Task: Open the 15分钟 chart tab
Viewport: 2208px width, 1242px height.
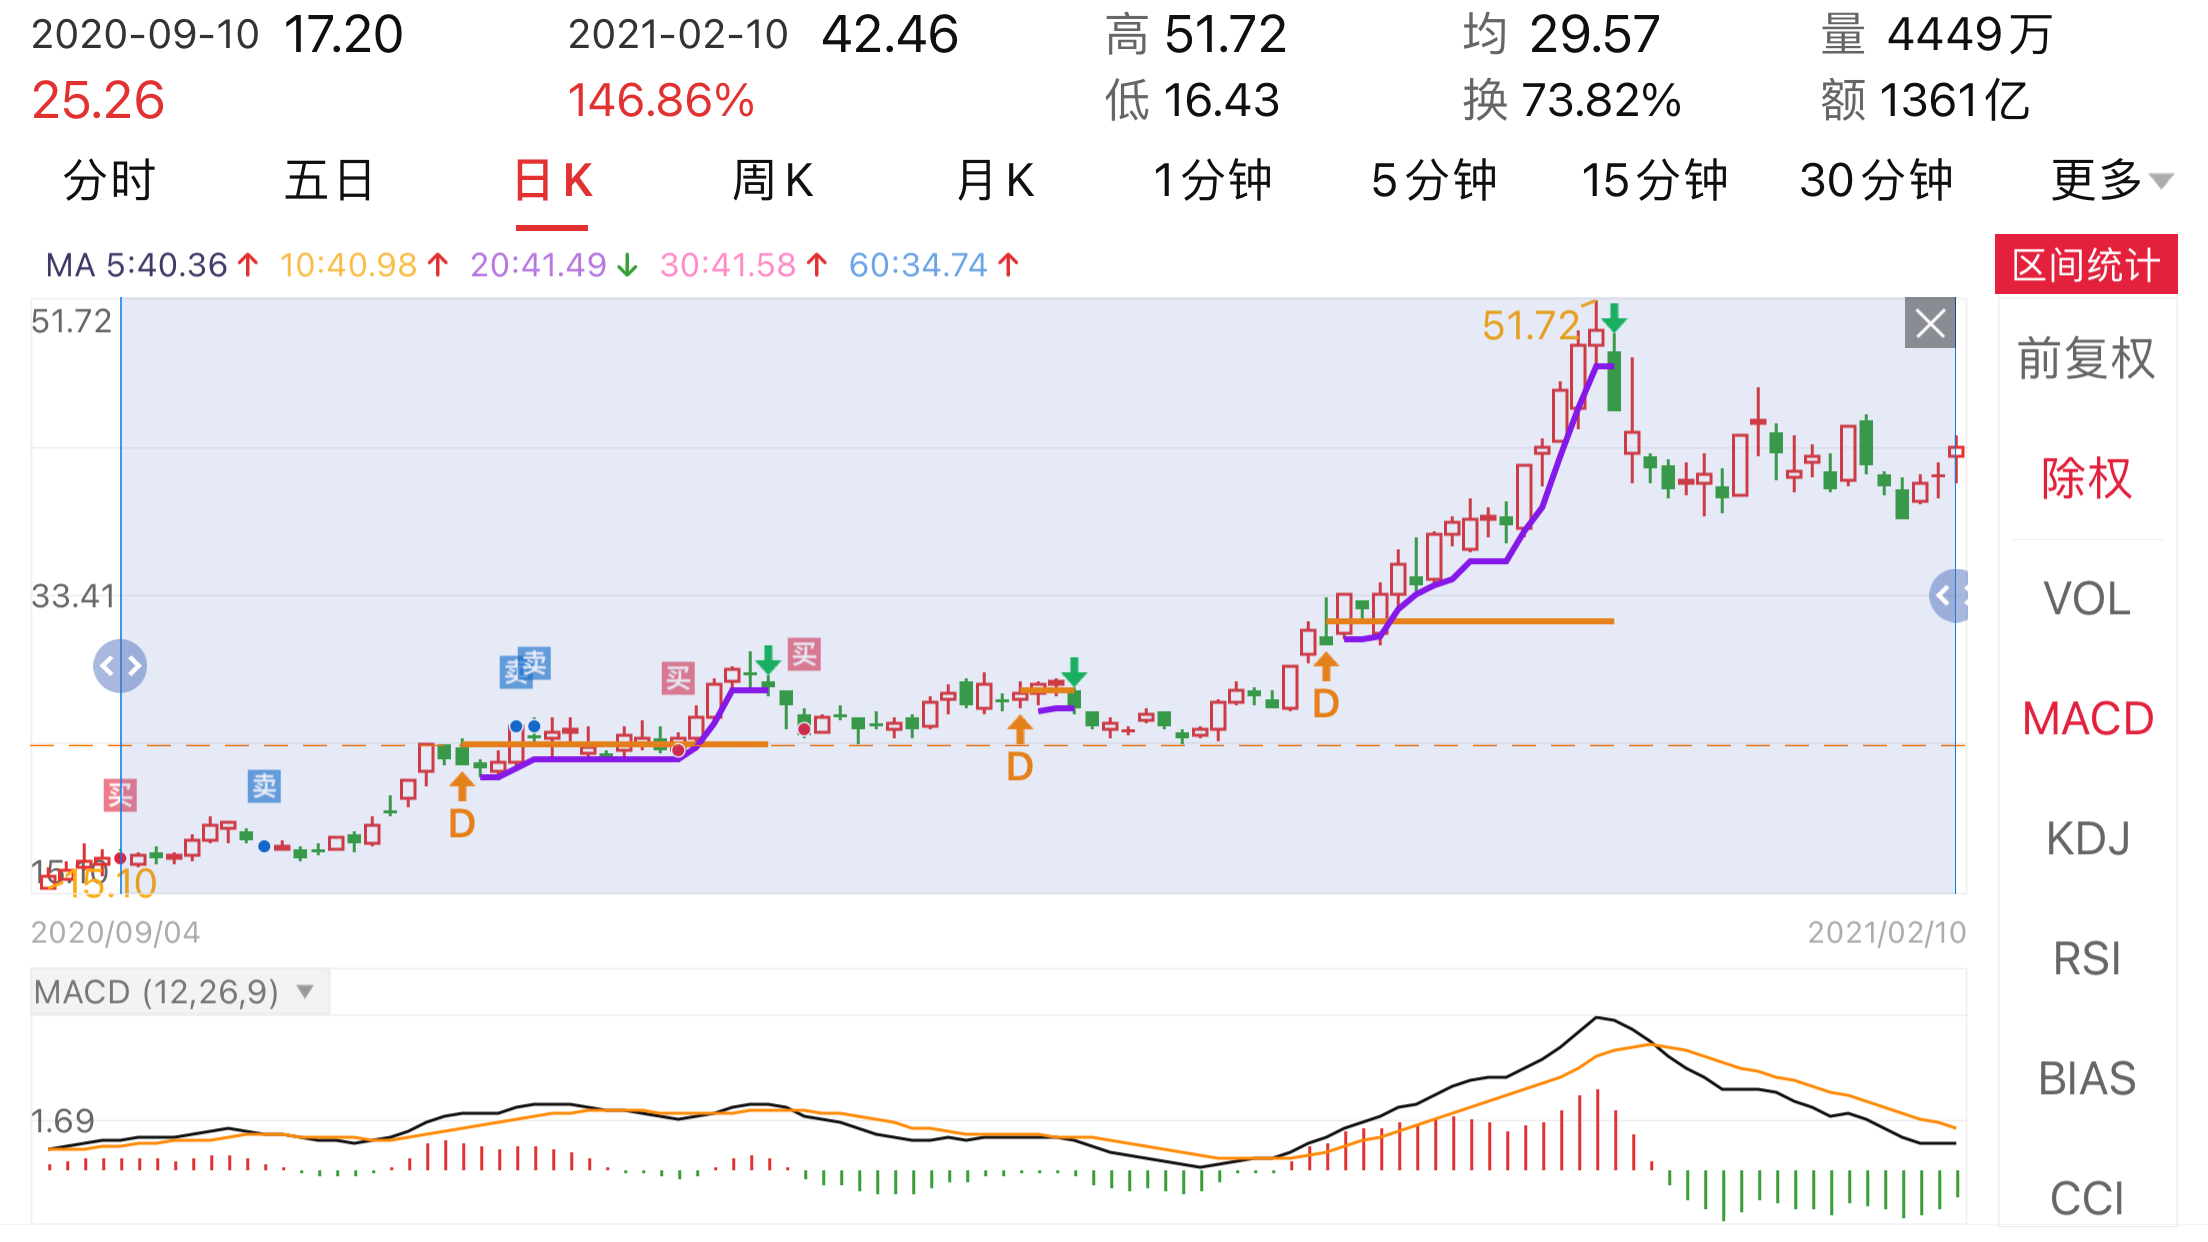Action: tap(1654, 181)
